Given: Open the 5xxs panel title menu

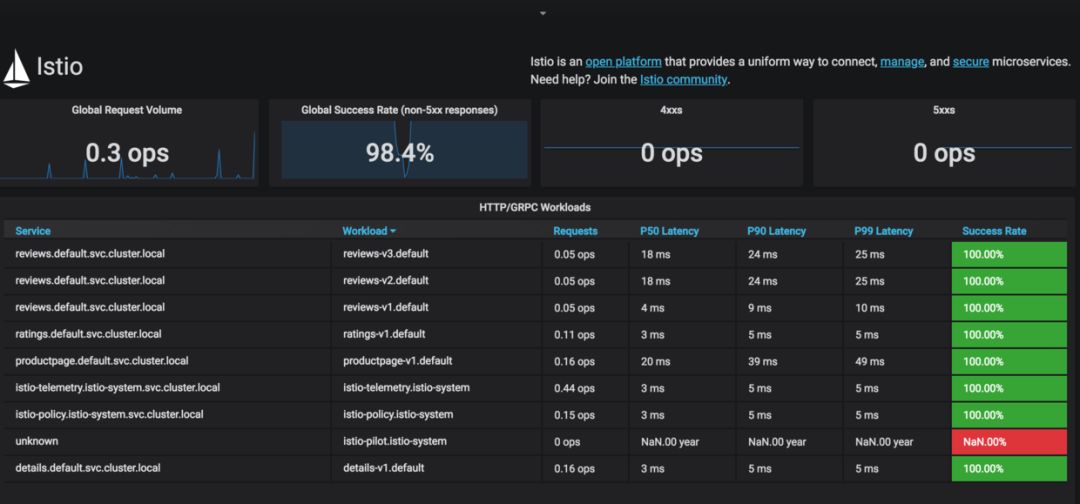Looking at the screenshot, I should (944, 109).
